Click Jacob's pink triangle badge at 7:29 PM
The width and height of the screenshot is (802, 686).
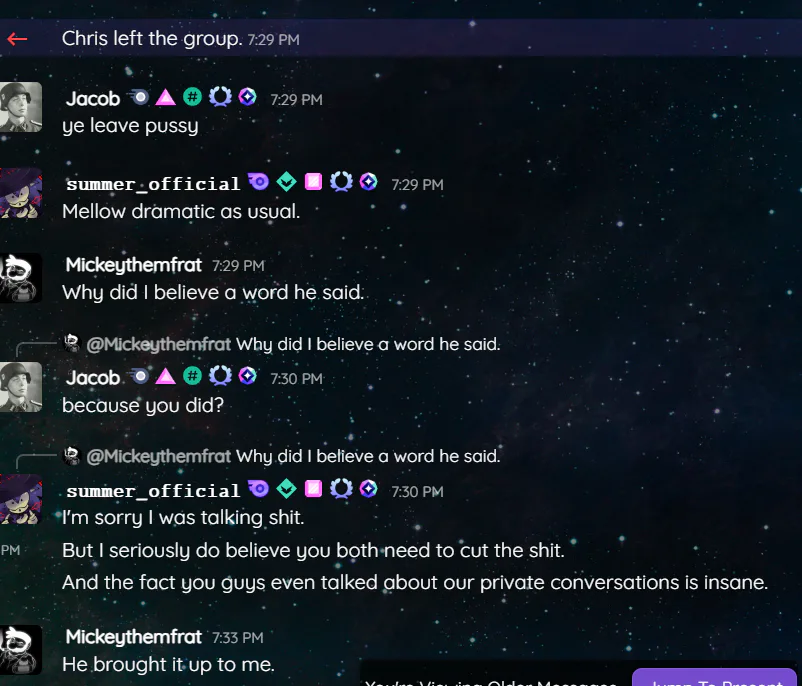coord(165,97)
